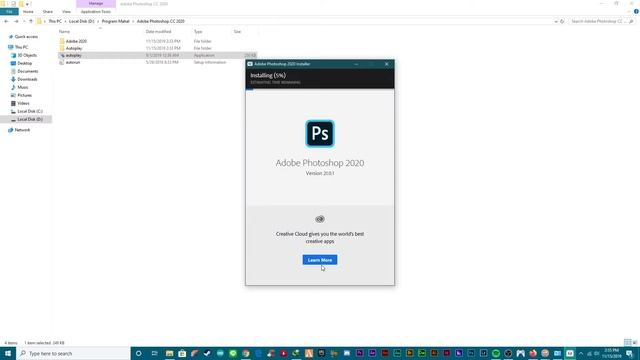Image resolution: width=640 pixels, height=360 pixels.
Task: Sort files by Size column
Action: click(238, 31)
